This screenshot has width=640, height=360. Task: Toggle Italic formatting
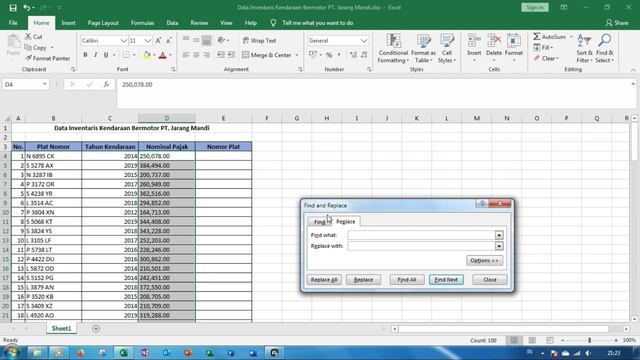tap(96, 55)
